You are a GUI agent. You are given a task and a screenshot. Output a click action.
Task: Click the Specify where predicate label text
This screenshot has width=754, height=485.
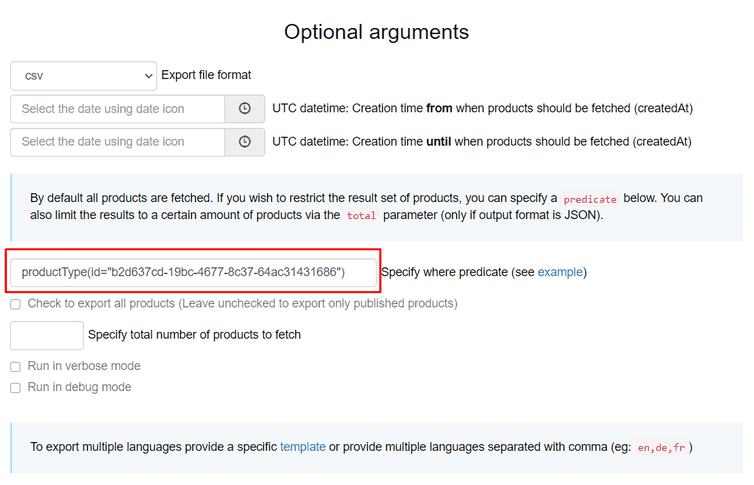click(458, 272)
